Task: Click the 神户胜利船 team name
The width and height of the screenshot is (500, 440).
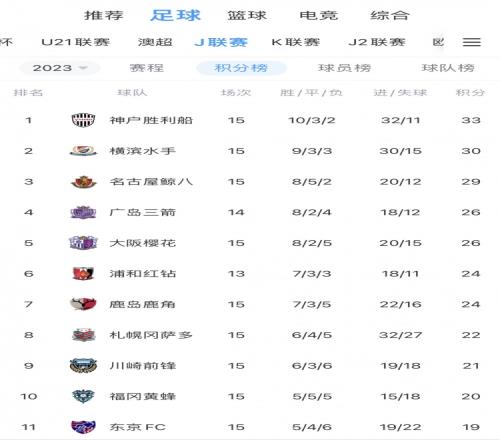Action: pyautogui.click(x=151, y=120)
